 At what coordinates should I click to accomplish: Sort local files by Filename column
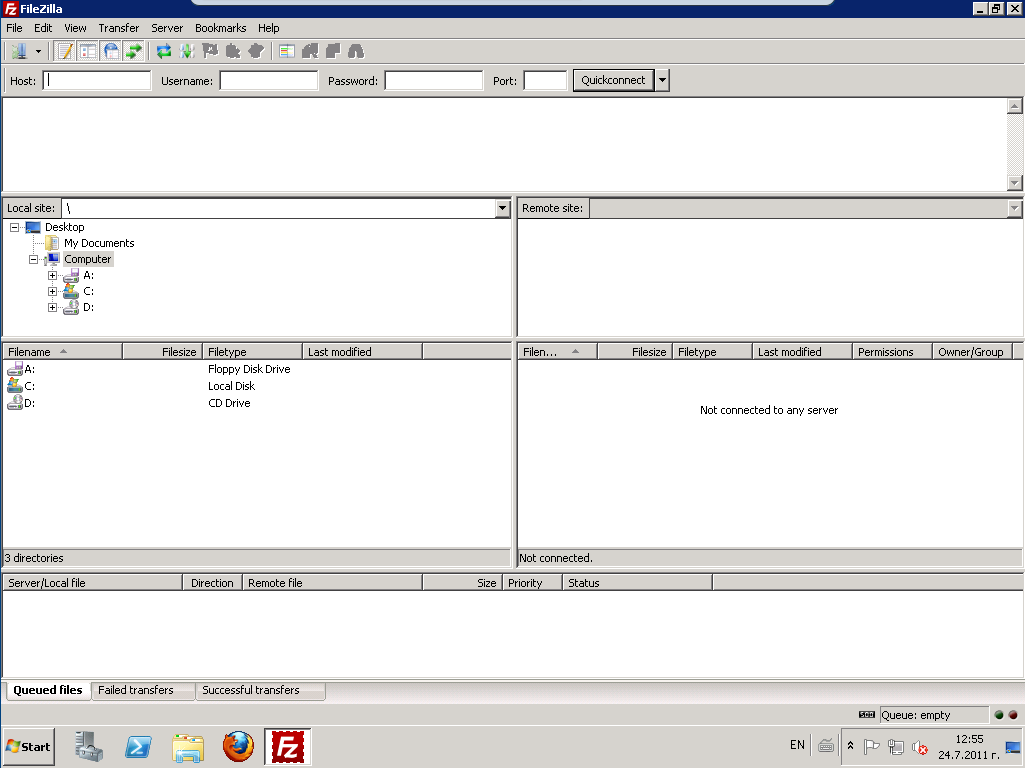coord(63,352)
